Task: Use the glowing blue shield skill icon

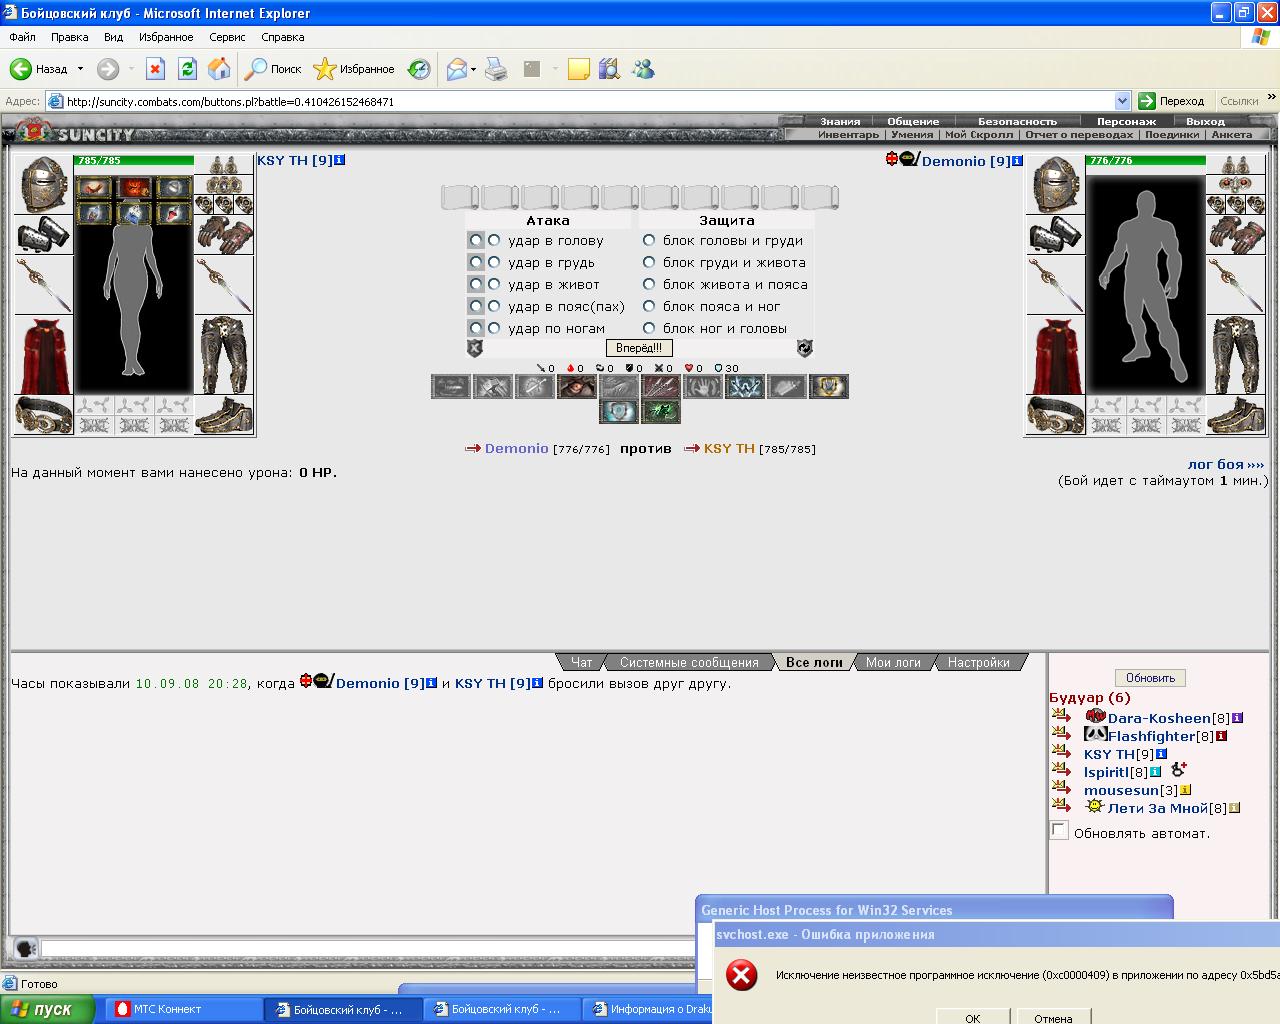Action: 618,411
